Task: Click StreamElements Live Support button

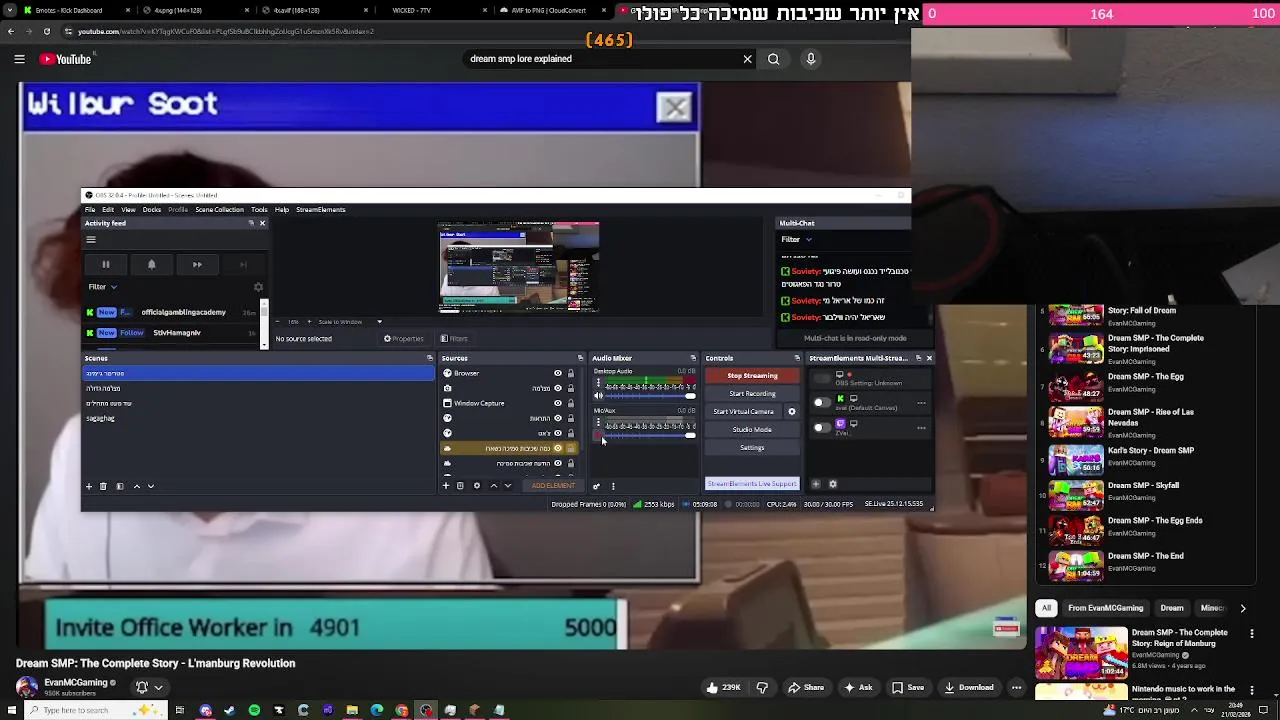Action: tap(752, 484)
